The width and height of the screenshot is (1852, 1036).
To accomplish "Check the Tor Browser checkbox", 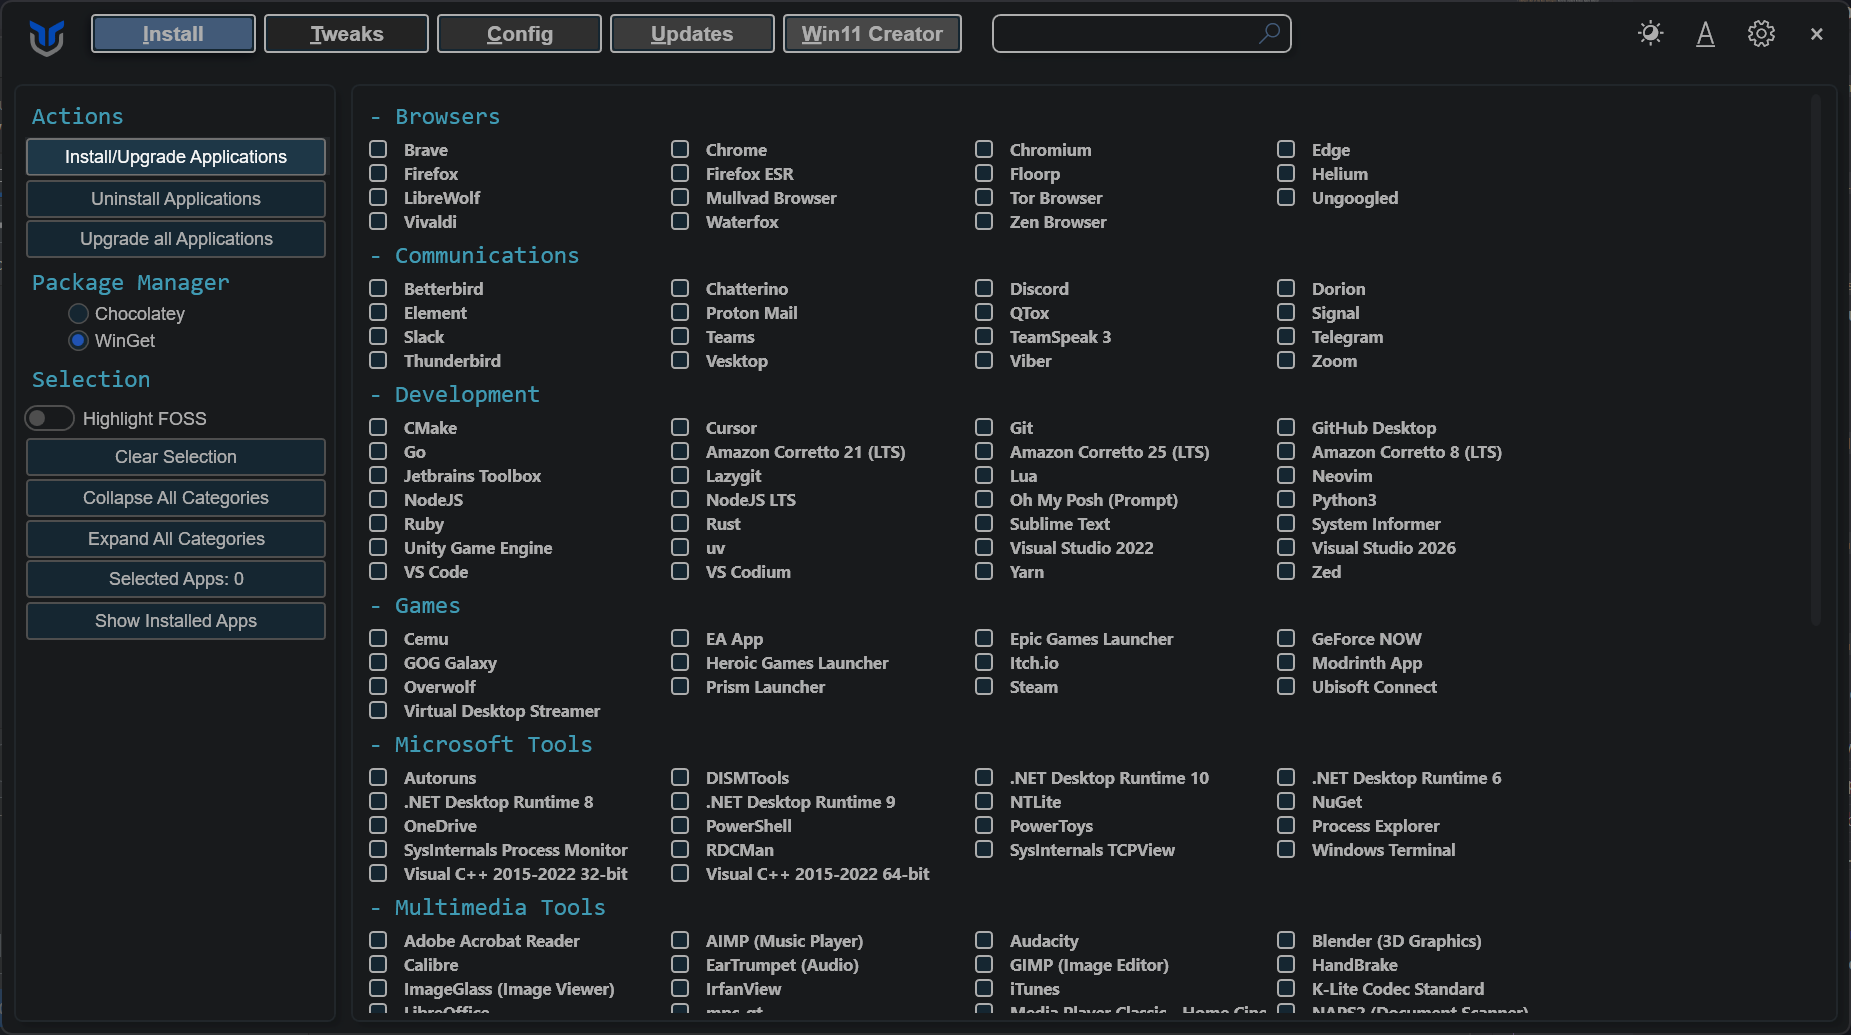I will [984, 197].
